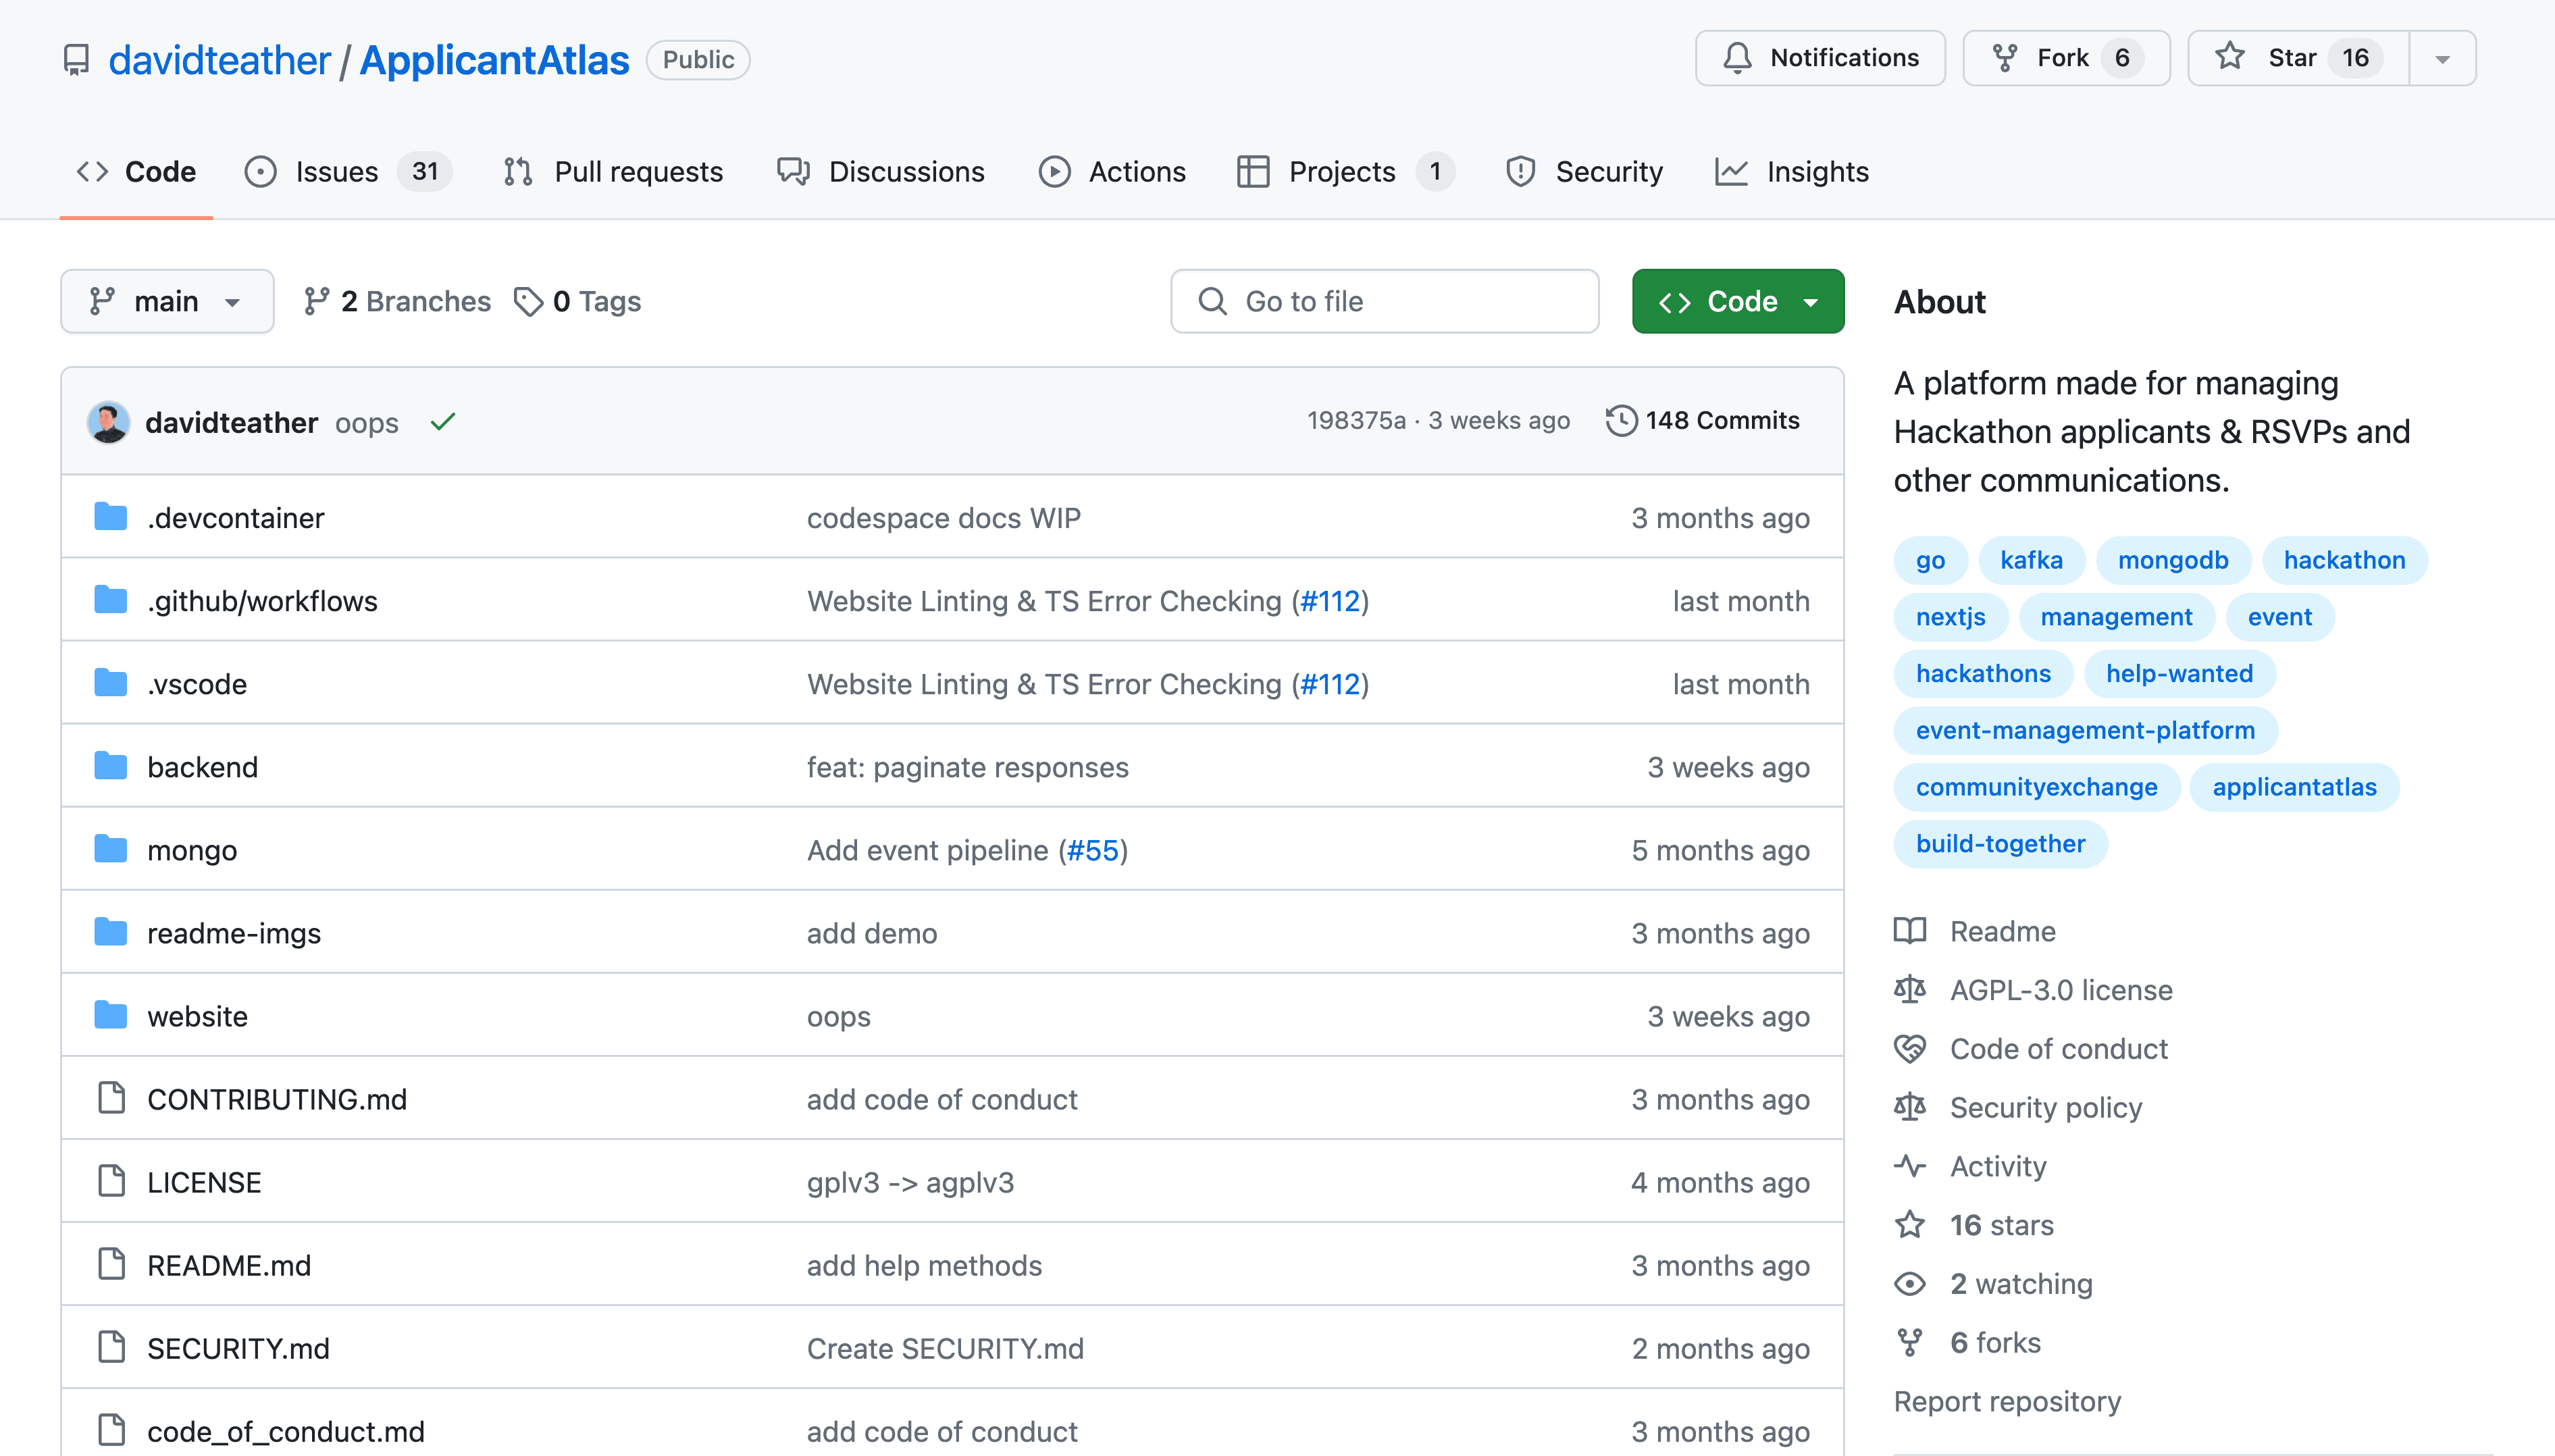Open 'gplv3 -> agplv3' commit message
The width and height of the screenshot is (2555, 1456).
point(910,1182)
